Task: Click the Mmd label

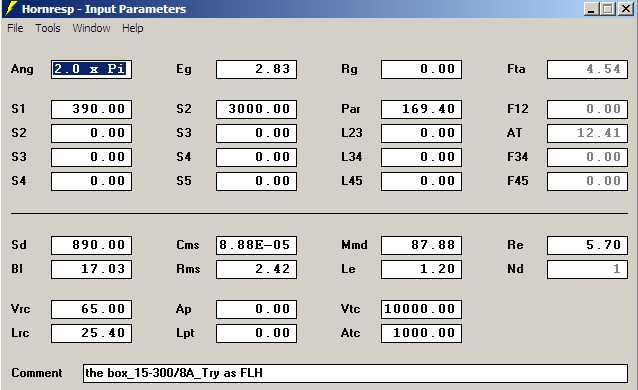Action: click(354, 245)
